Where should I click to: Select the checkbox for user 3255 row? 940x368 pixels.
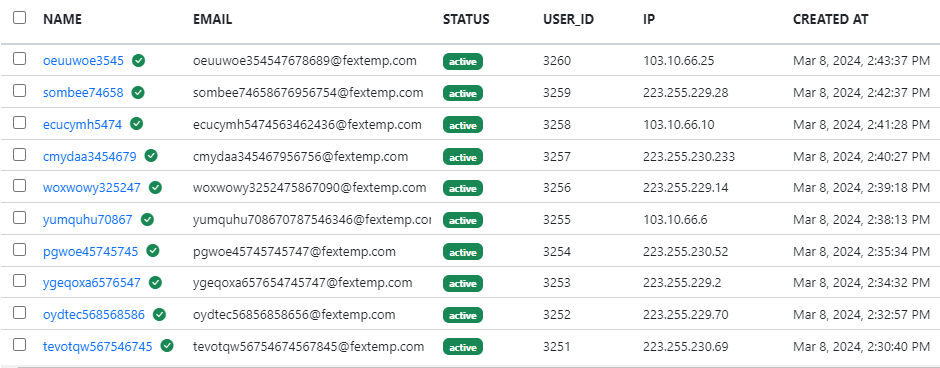pyautogui.click(x=20, y=218)
